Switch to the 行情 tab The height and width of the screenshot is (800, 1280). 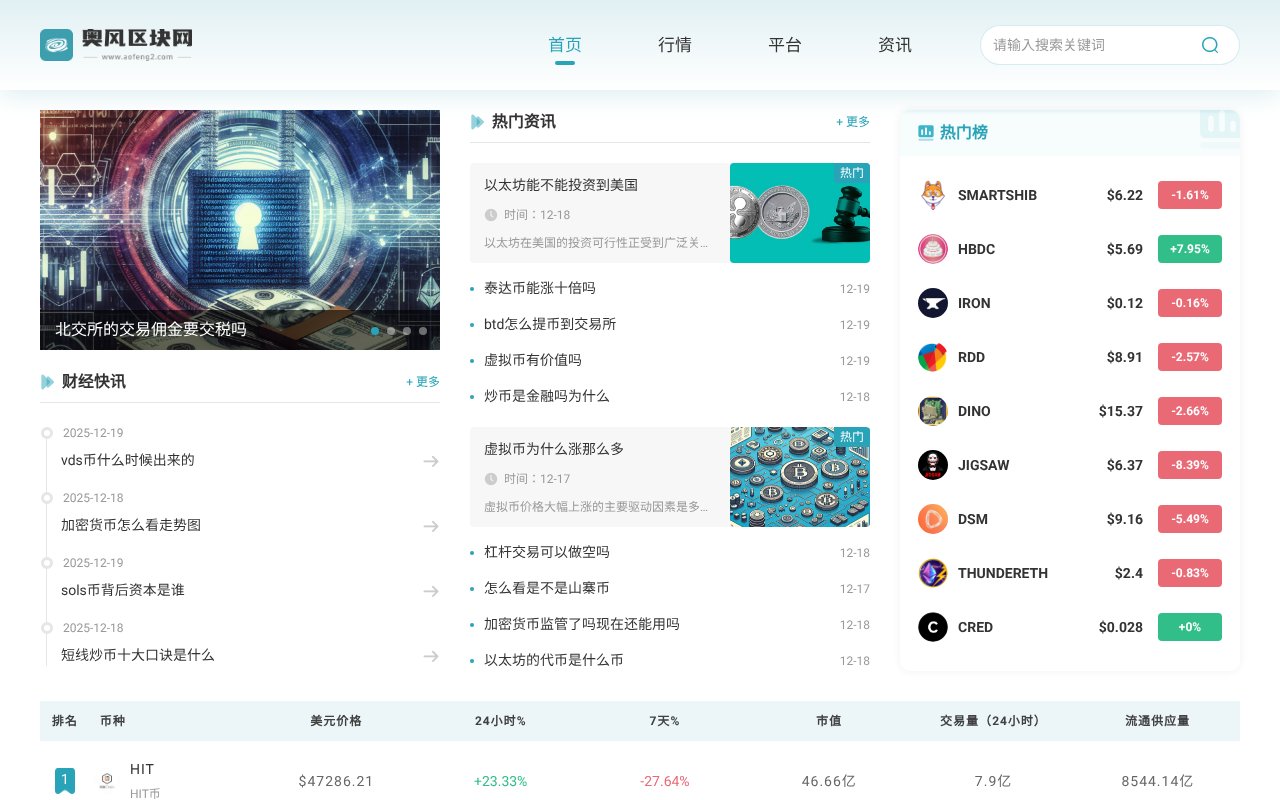(x=675, y=45)
